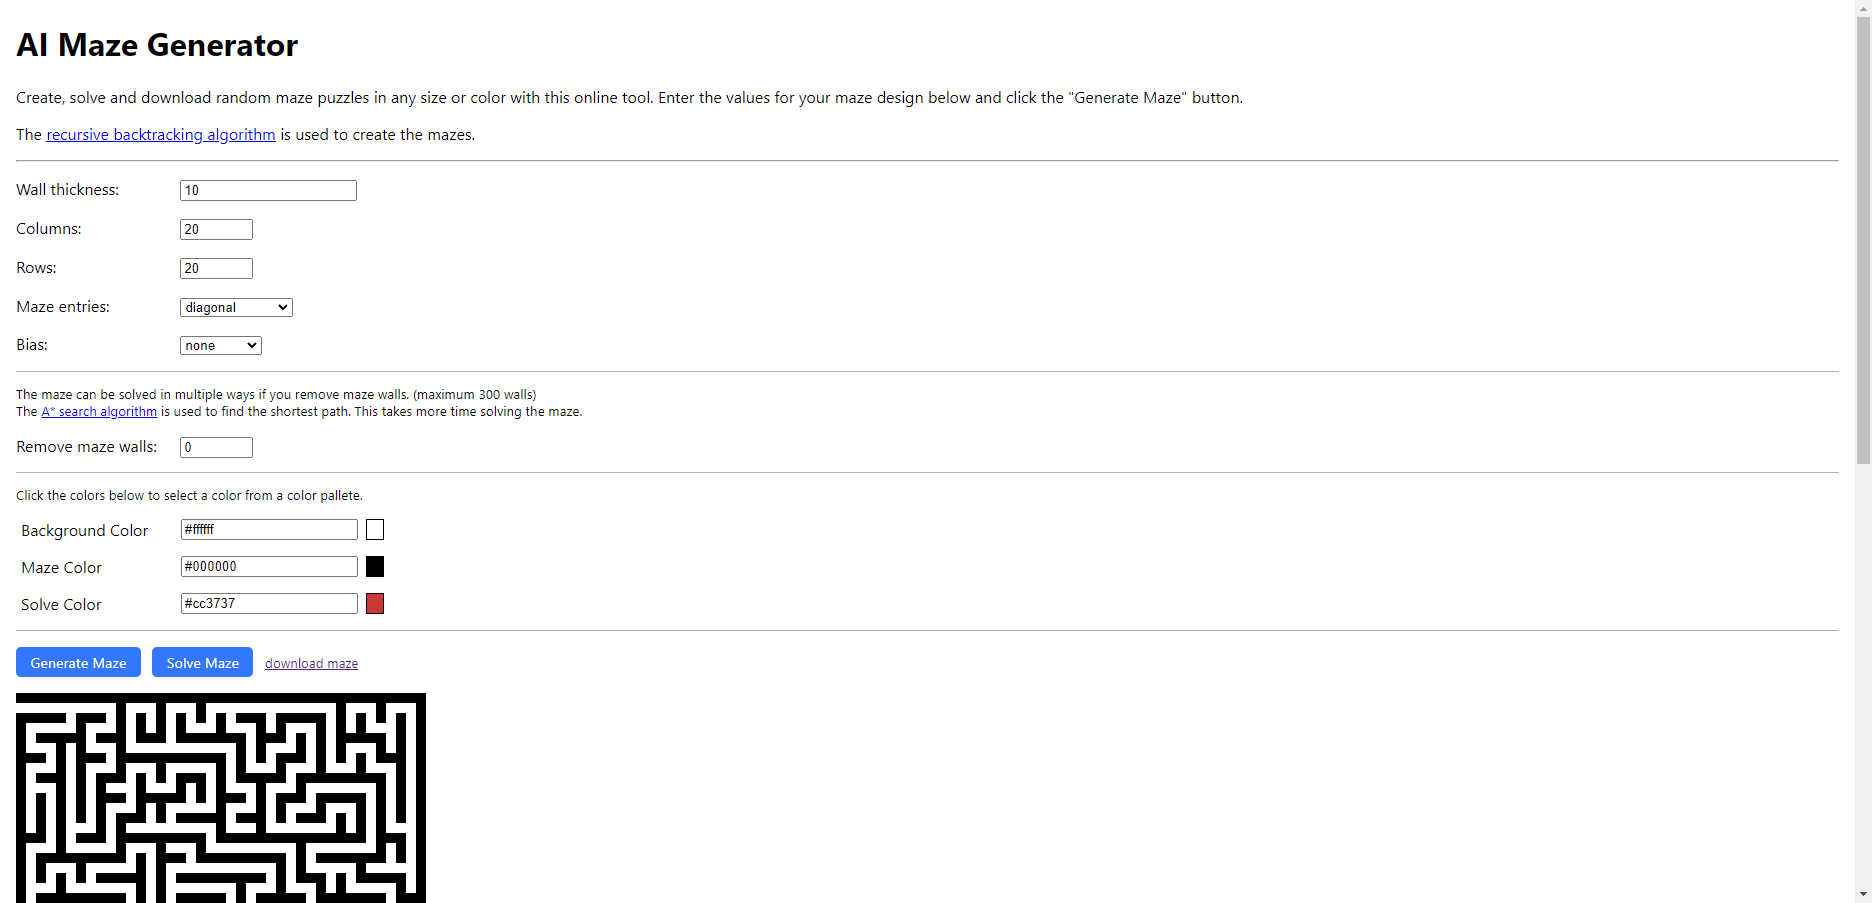This screenshot has width=1872, height=903.
Task: Open the A* search algorithm link
Action: pos(99,412)
